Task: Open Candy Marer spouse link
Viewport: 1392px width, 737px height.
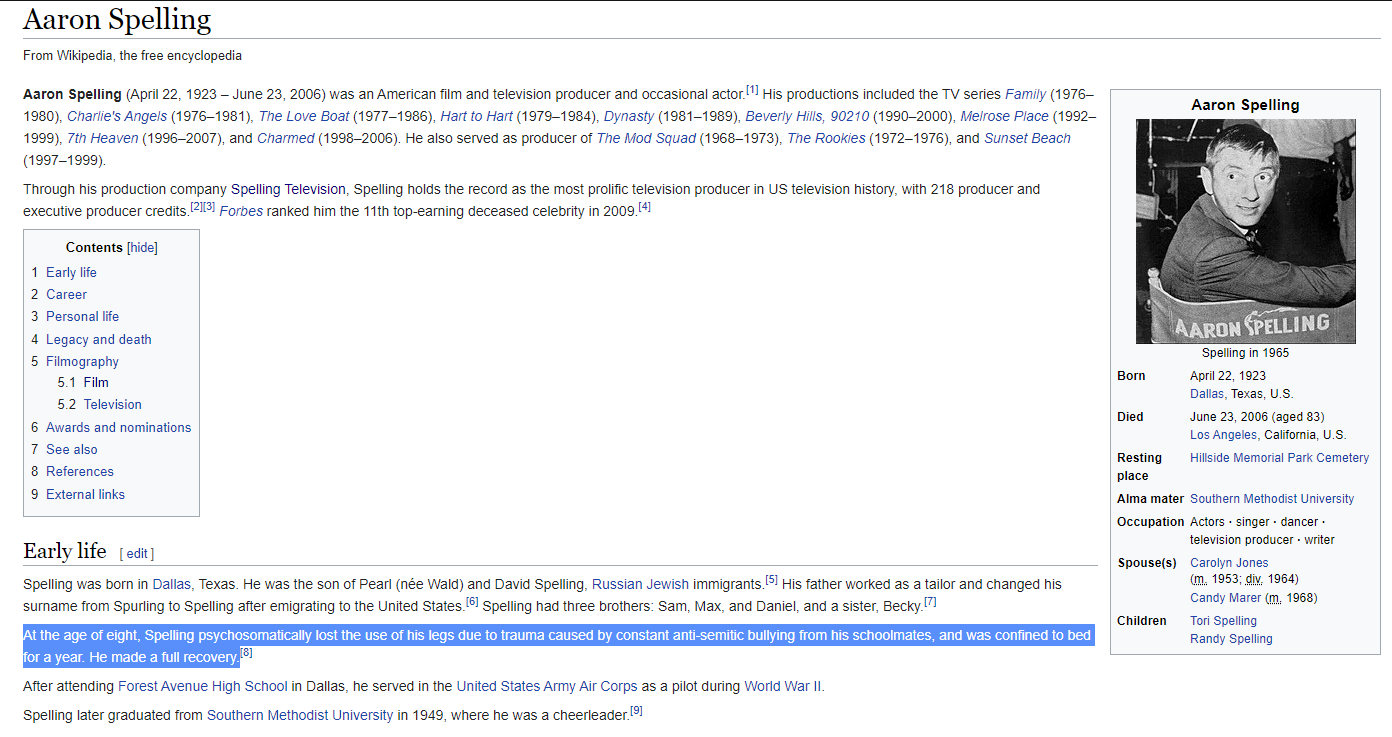Action: [1226, 598]
